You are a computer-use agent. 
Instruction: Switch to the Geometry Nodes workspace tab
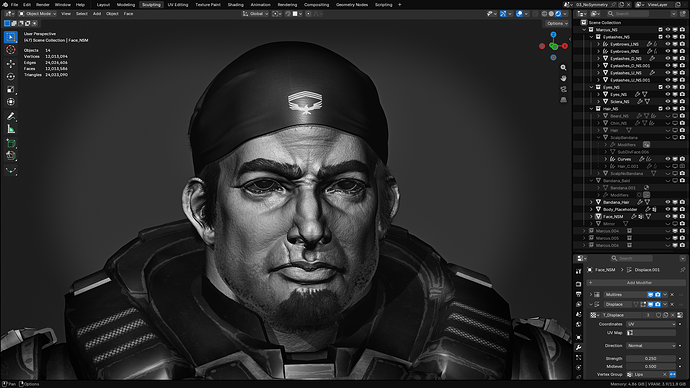point(352,4)
